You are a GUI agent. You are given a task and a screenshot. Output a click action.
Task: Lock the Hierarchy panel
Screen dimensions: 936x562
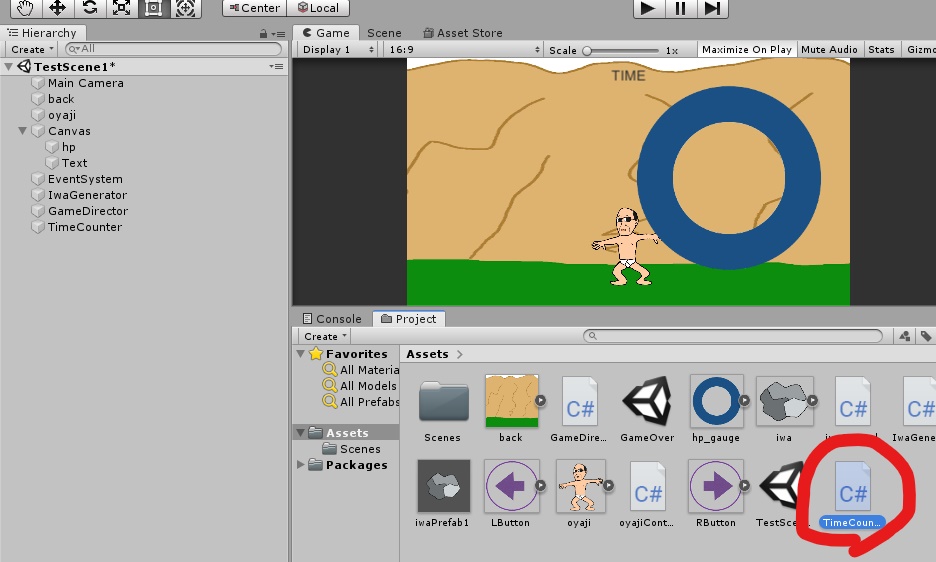(x=263, y=34)
